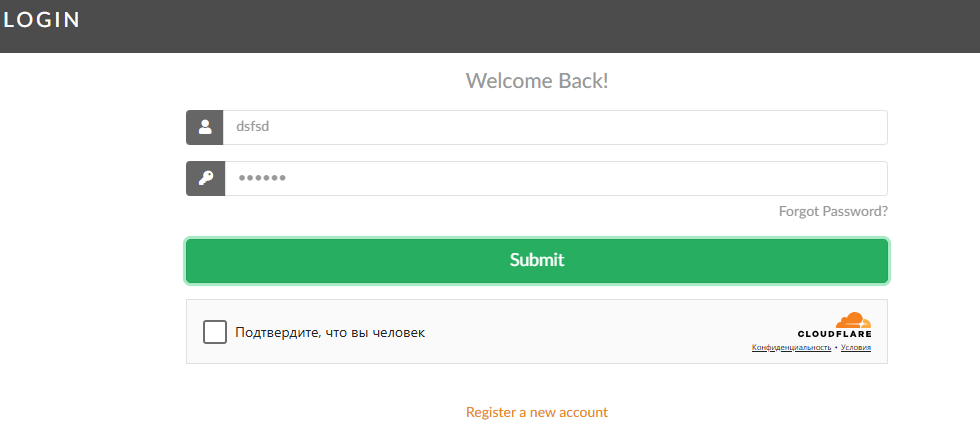980x440 pixels.
Task: Click the user silhouette icon
Action: coord(205,127)
